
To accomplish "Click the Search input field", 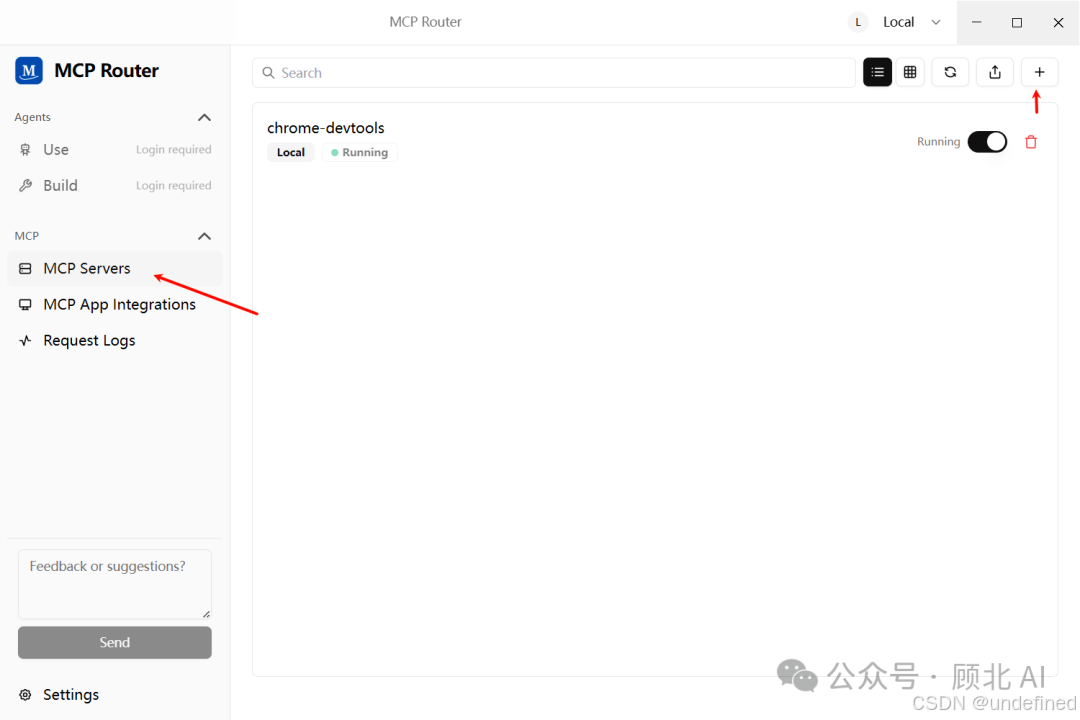I will [x=554, y=72].
